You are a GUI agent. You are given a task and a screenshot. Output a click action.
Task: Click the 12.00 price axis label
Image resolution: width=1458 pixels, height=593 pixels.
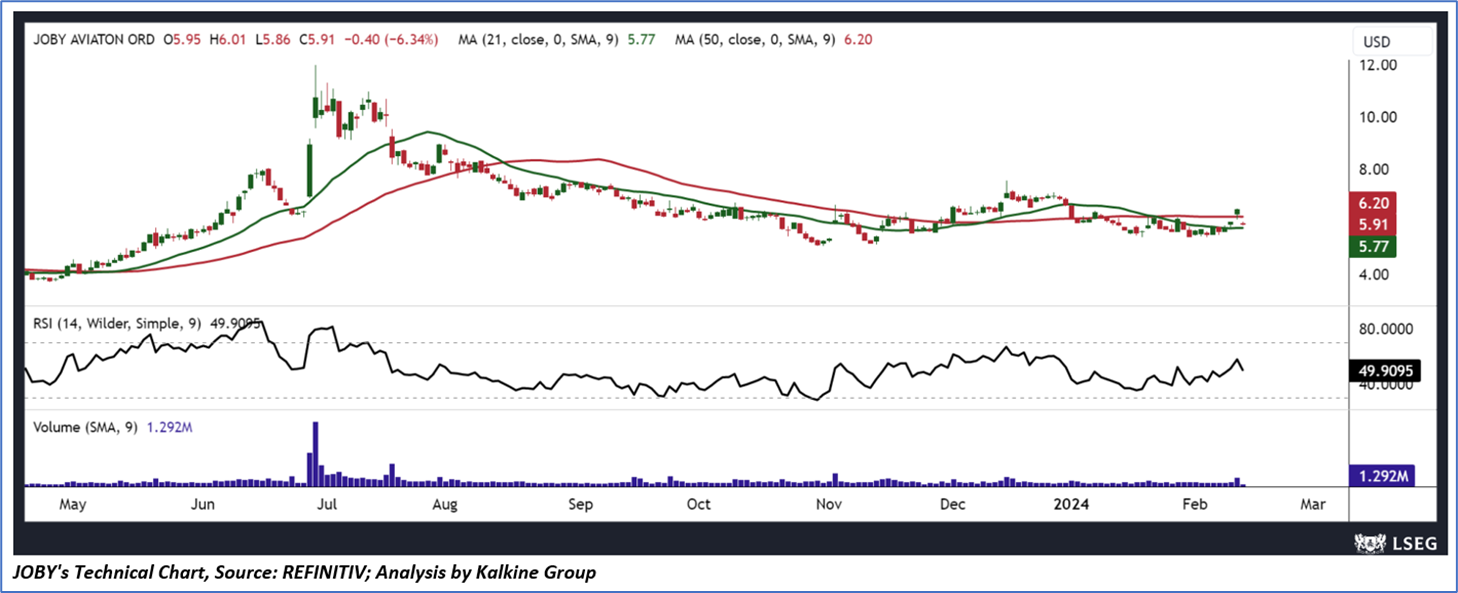pos(1377,65)
